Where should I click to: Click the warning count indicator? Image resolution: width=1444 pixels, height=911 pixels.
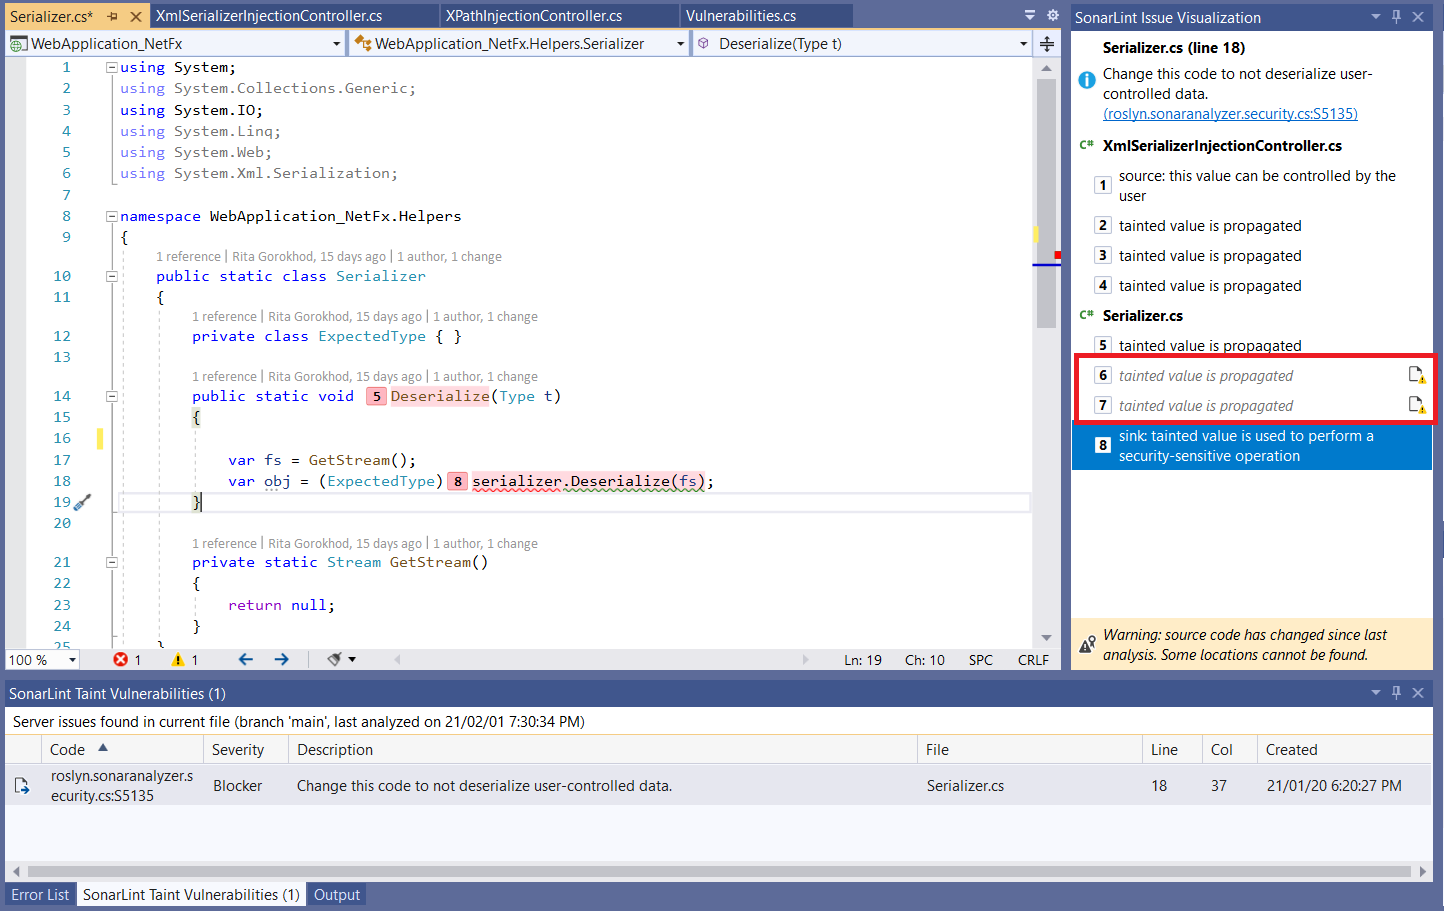(x=185, y=660)
